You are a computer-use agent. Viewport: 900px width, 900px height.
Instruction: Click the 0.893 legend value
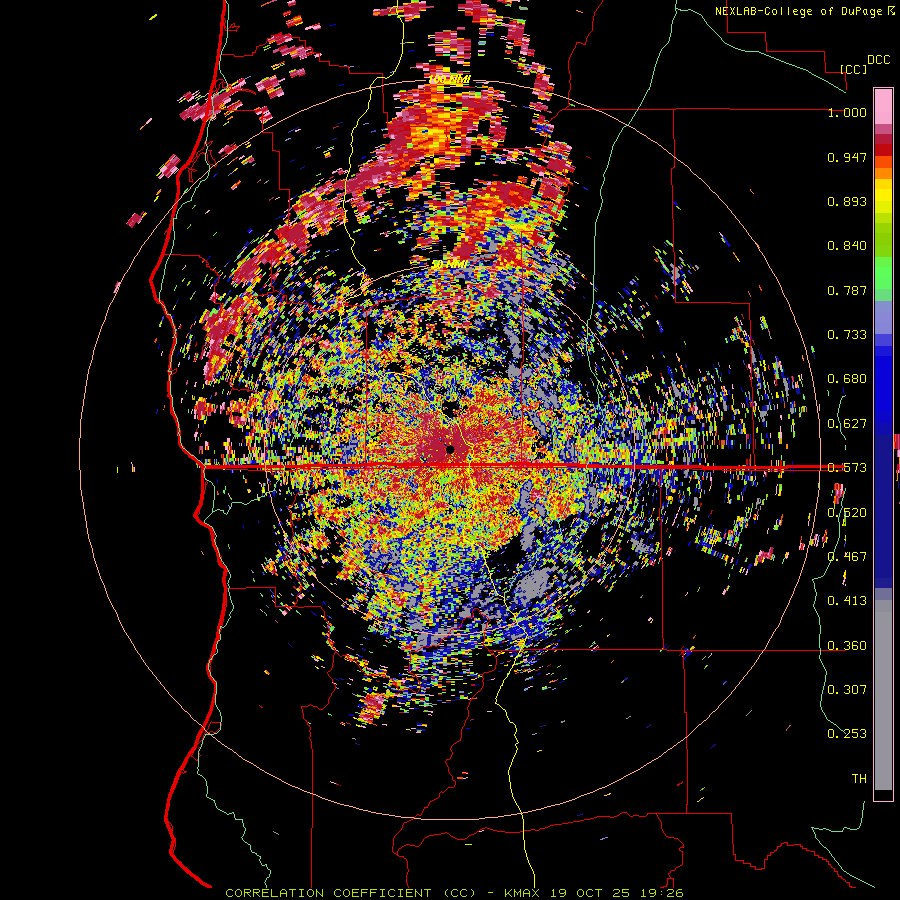[x=847, y=201]
